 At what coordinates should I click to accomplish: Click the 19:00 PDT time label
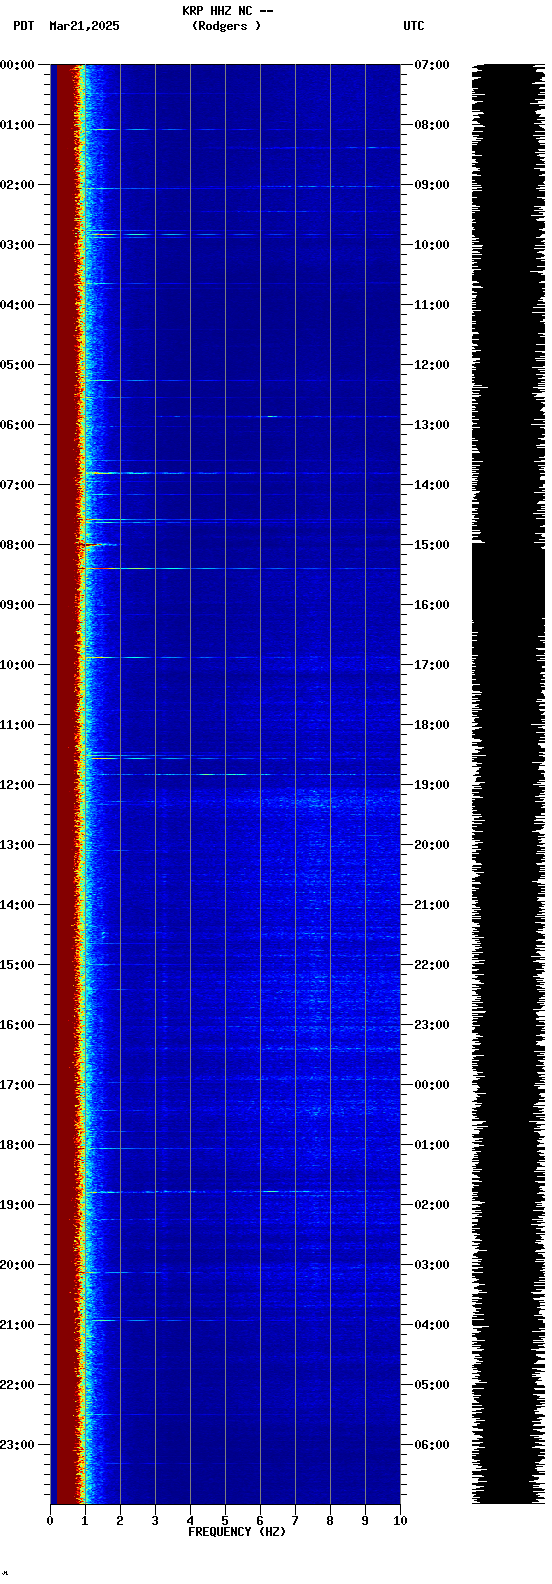[x=18, y=1205]
